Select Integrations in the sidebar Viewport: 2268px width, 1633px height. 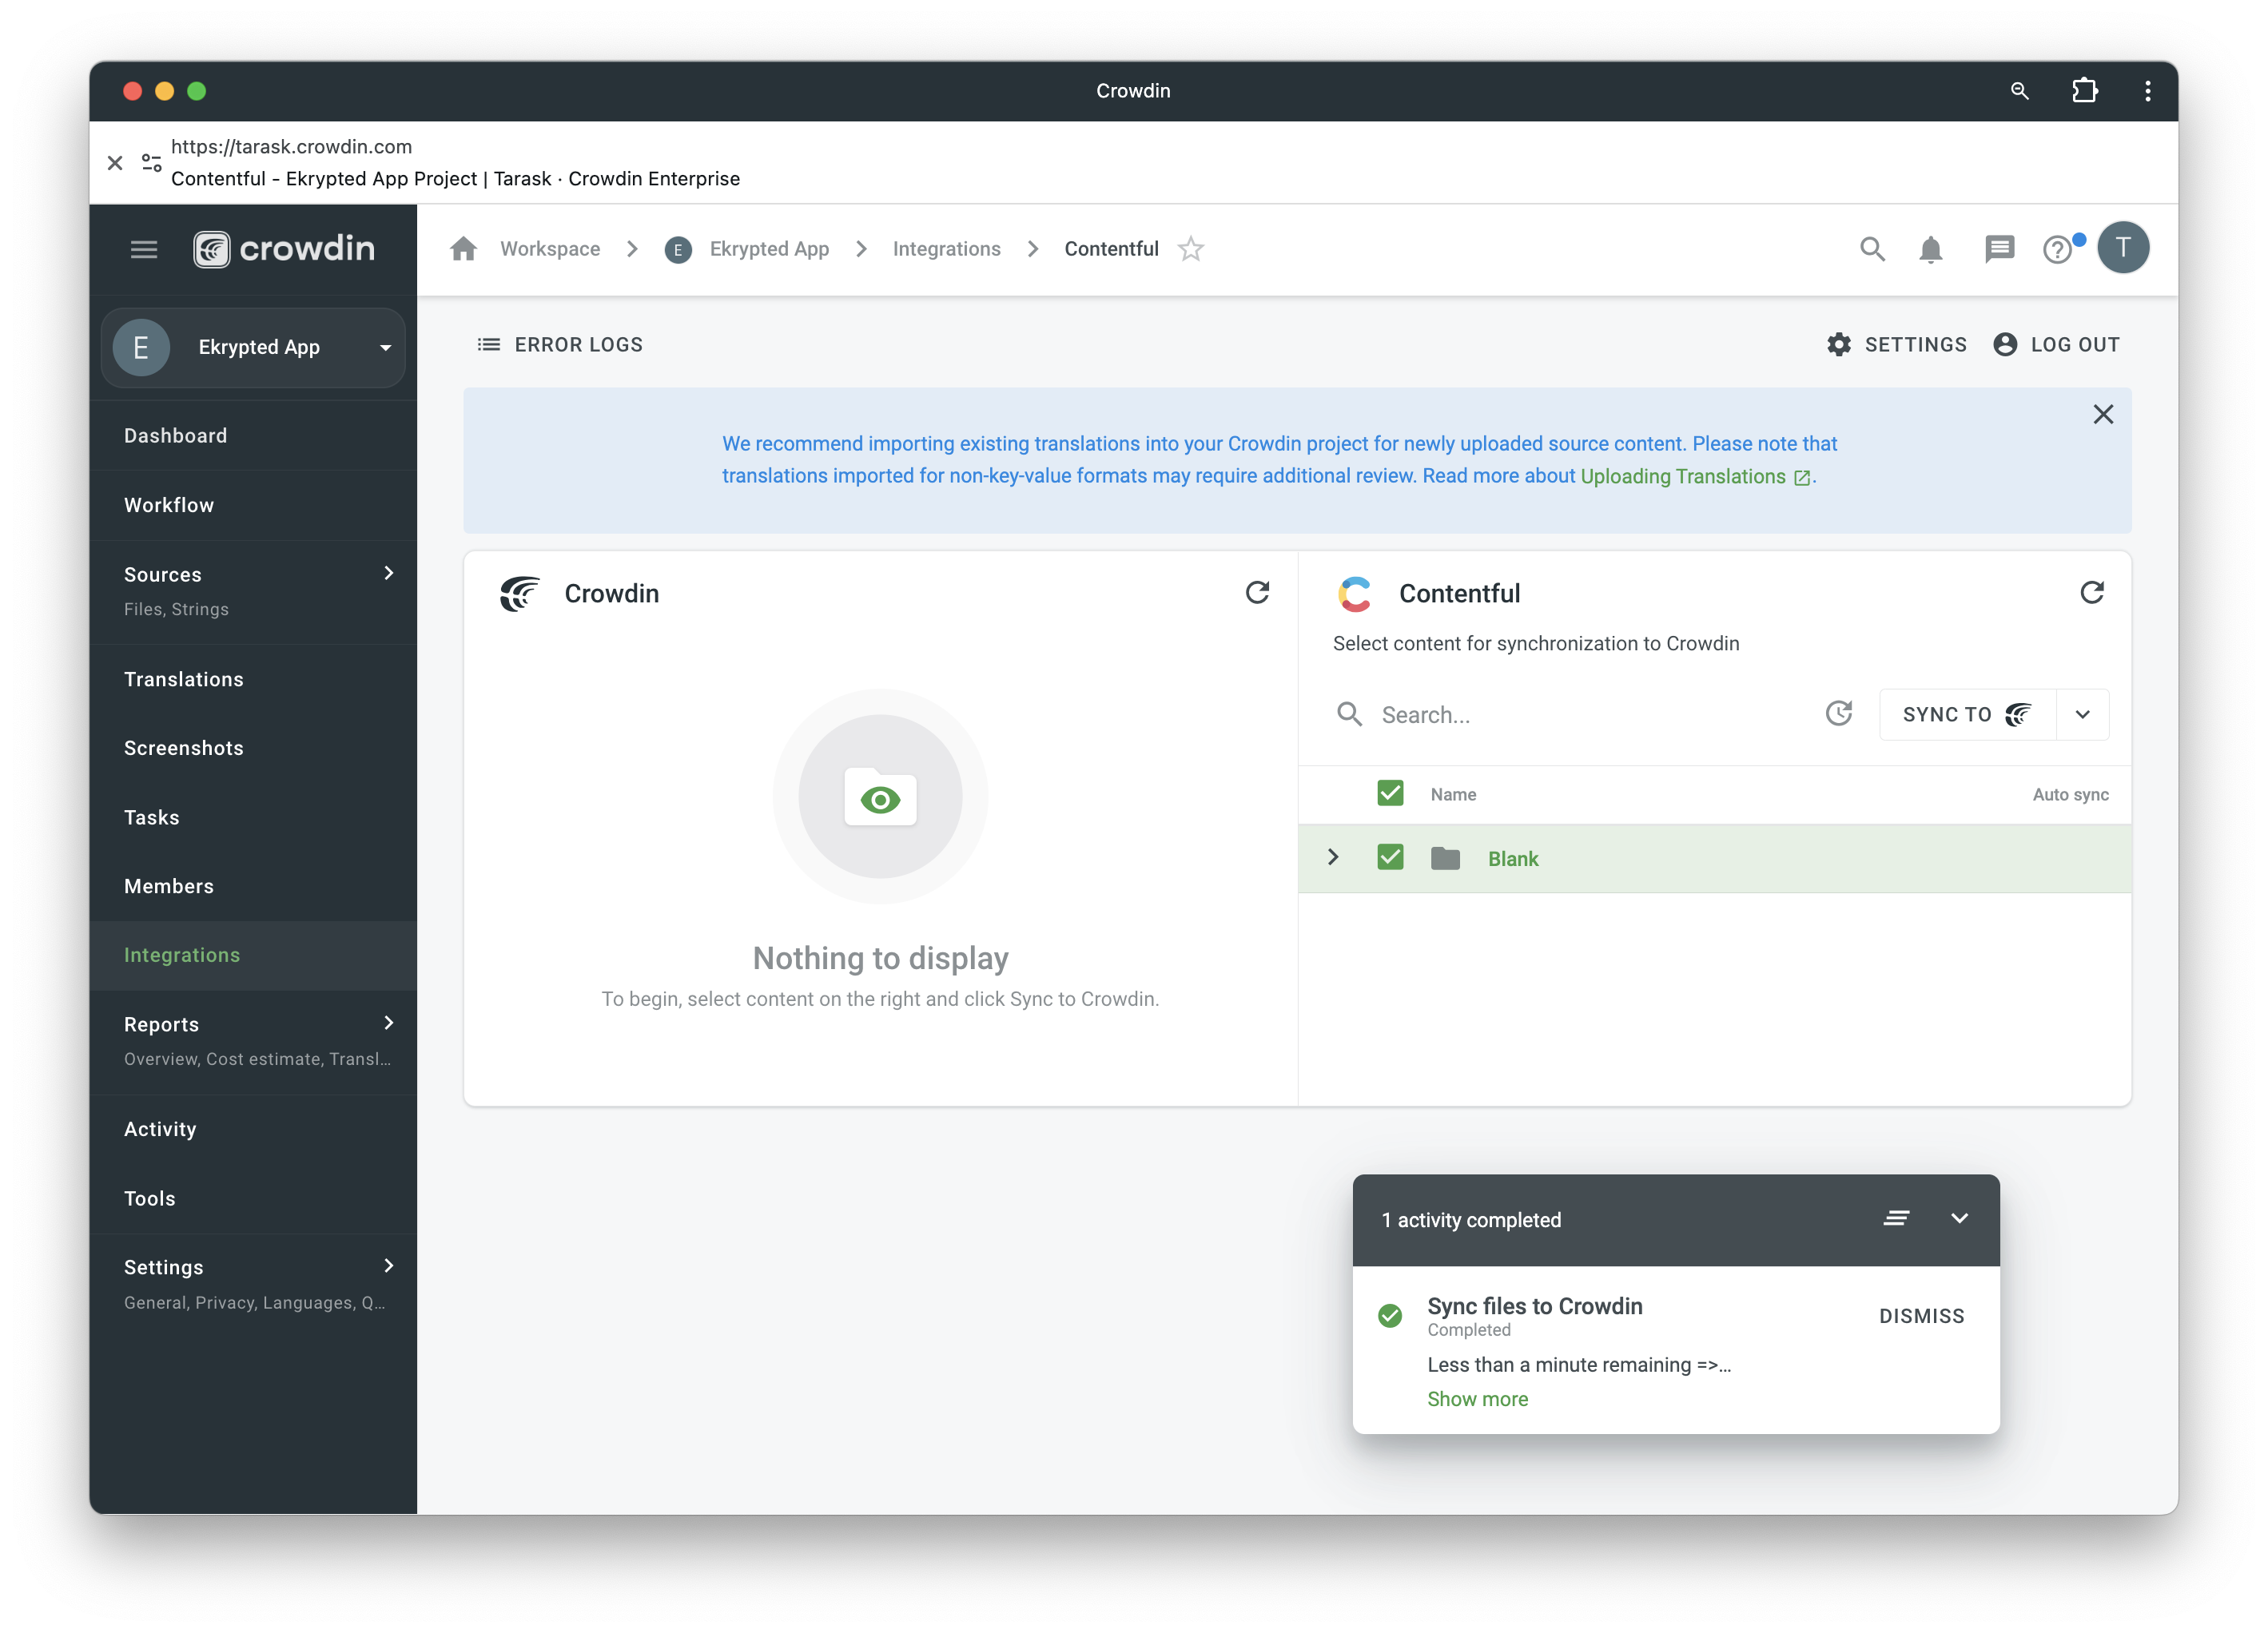point(253,955)
